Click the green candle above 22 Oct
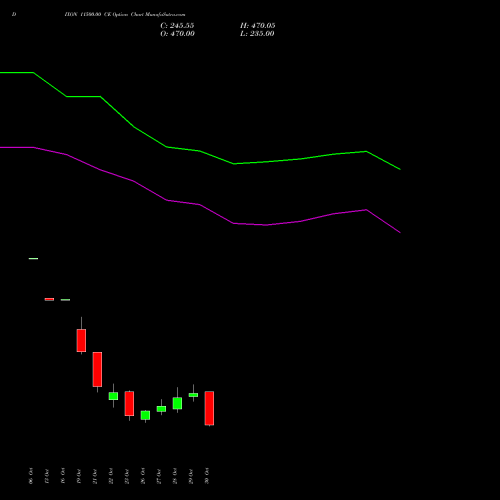 pyautogui.click(x=113, y=396)
